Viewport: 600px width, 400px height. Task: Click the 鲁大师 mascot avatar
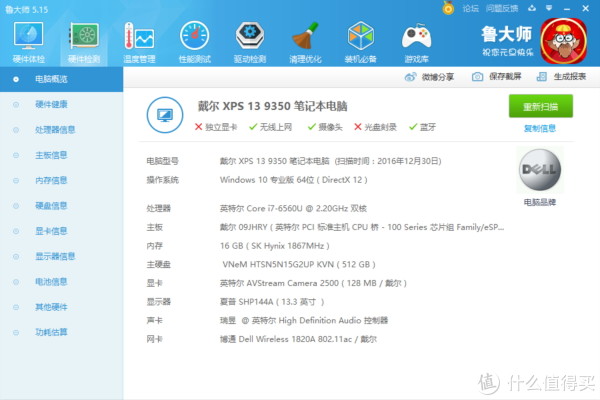[564, 41]
